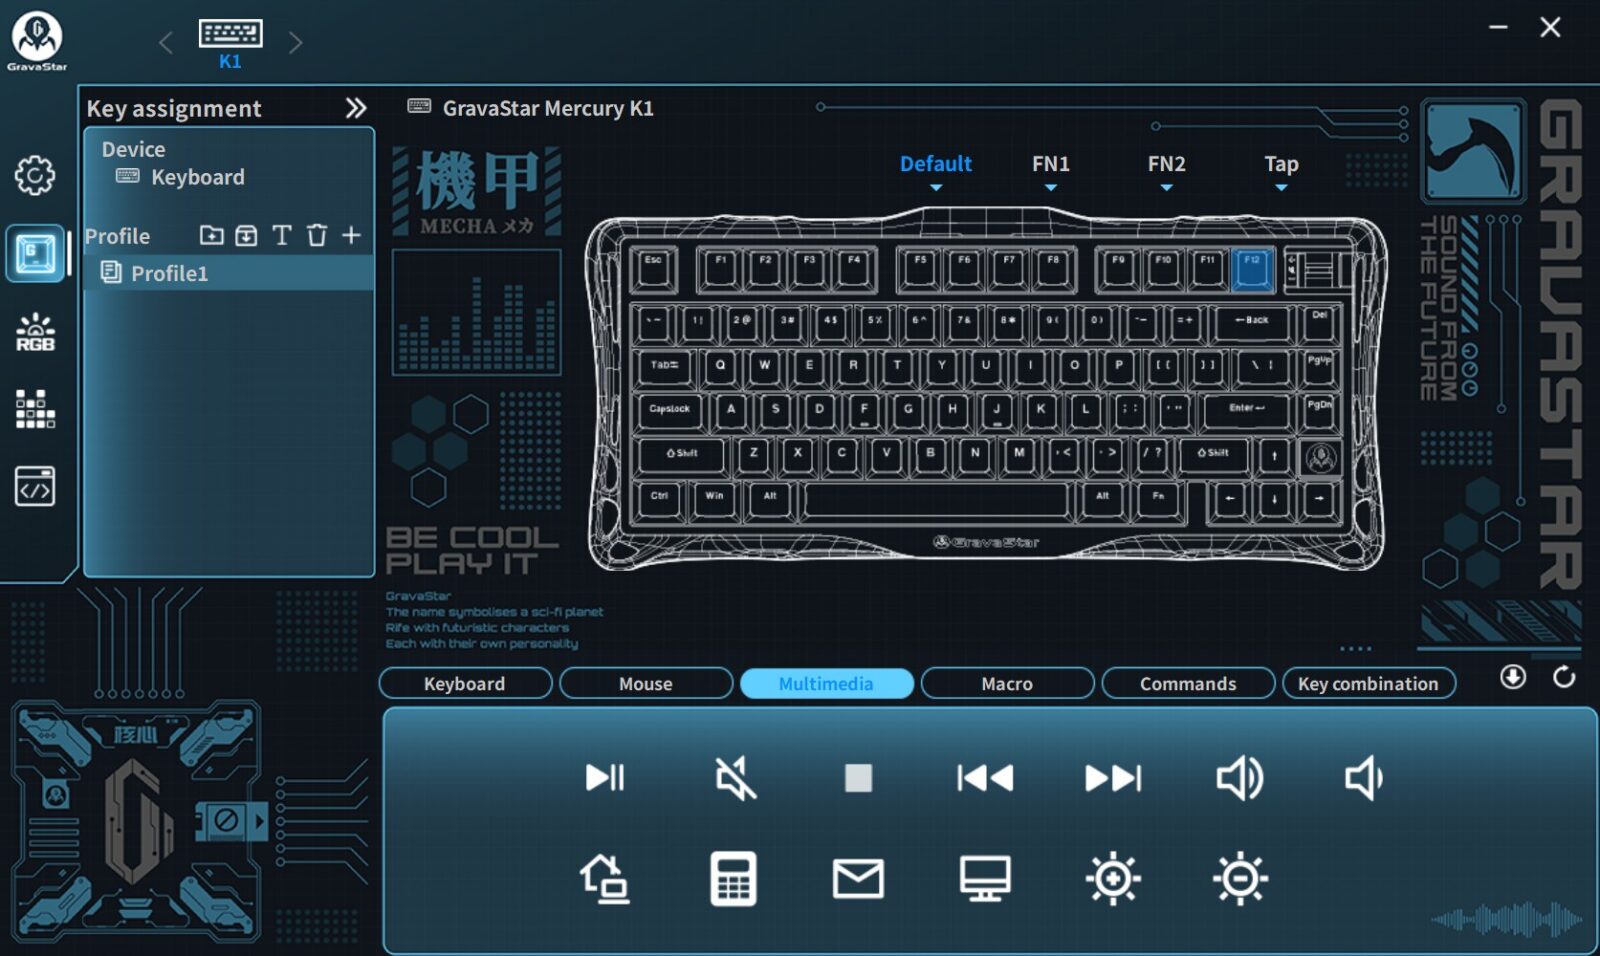Viewport: 1600px width, 956px height.
Task: Collapse the Key assignment panel double chevron
Action: coord(356,108)
